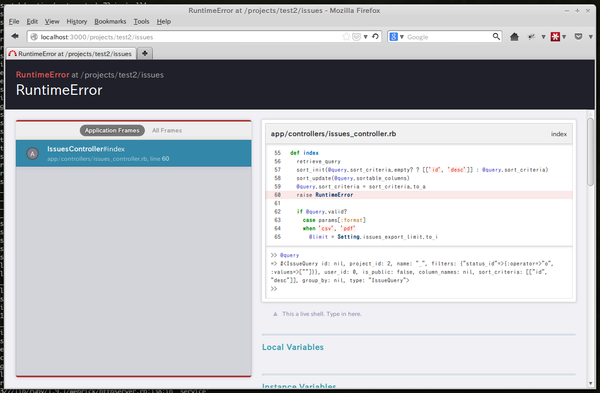Image resolution: width=600 pixels, height=393 pixels.
Task: Bookmark this page with the star icon
Action: (346, 37)
